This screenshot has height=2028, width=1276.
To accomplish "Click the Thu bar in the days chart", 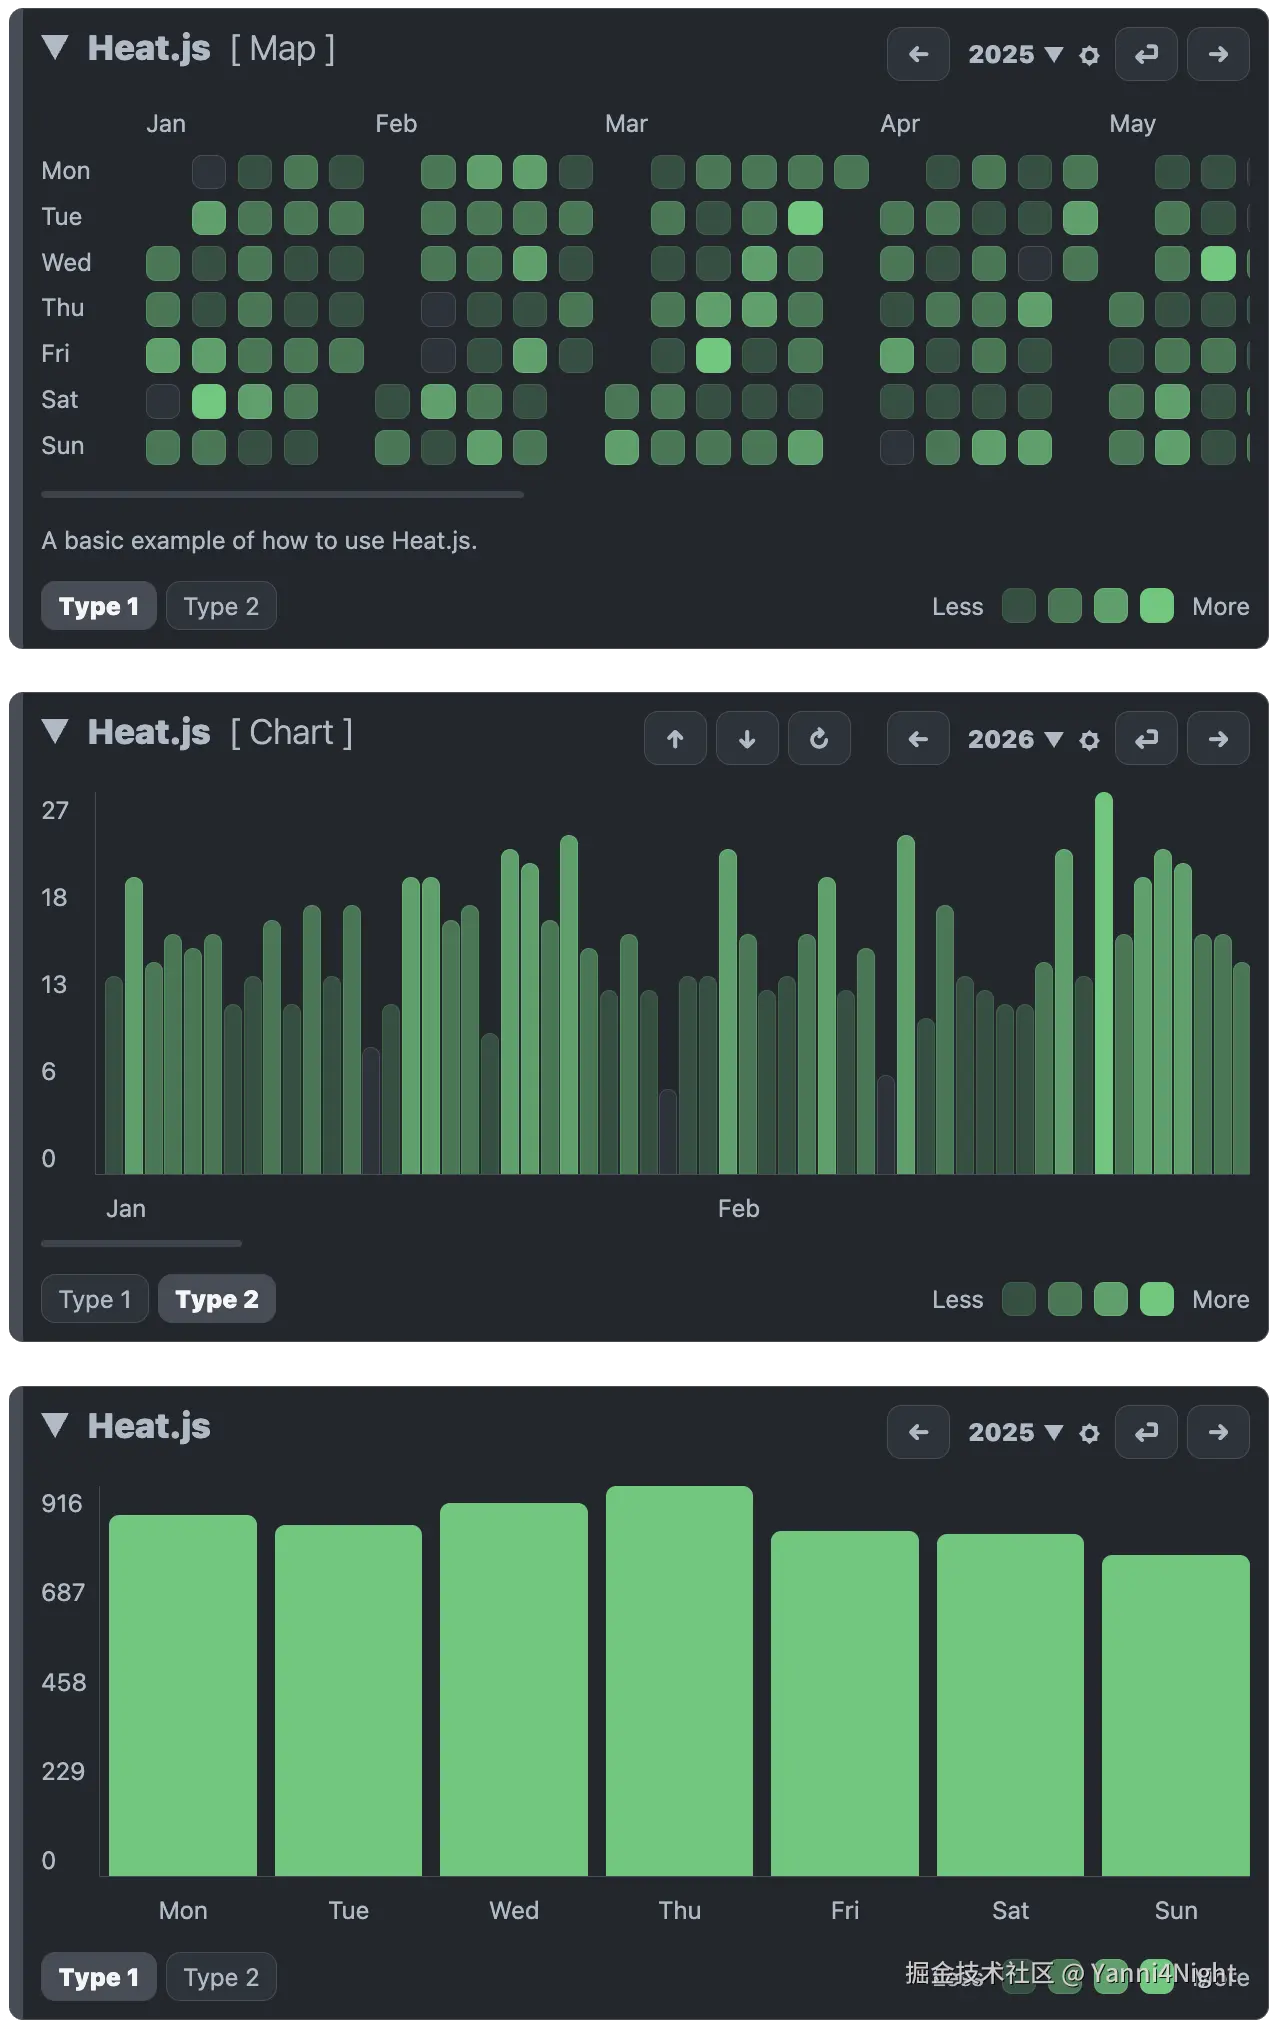I will point(679,1680).
